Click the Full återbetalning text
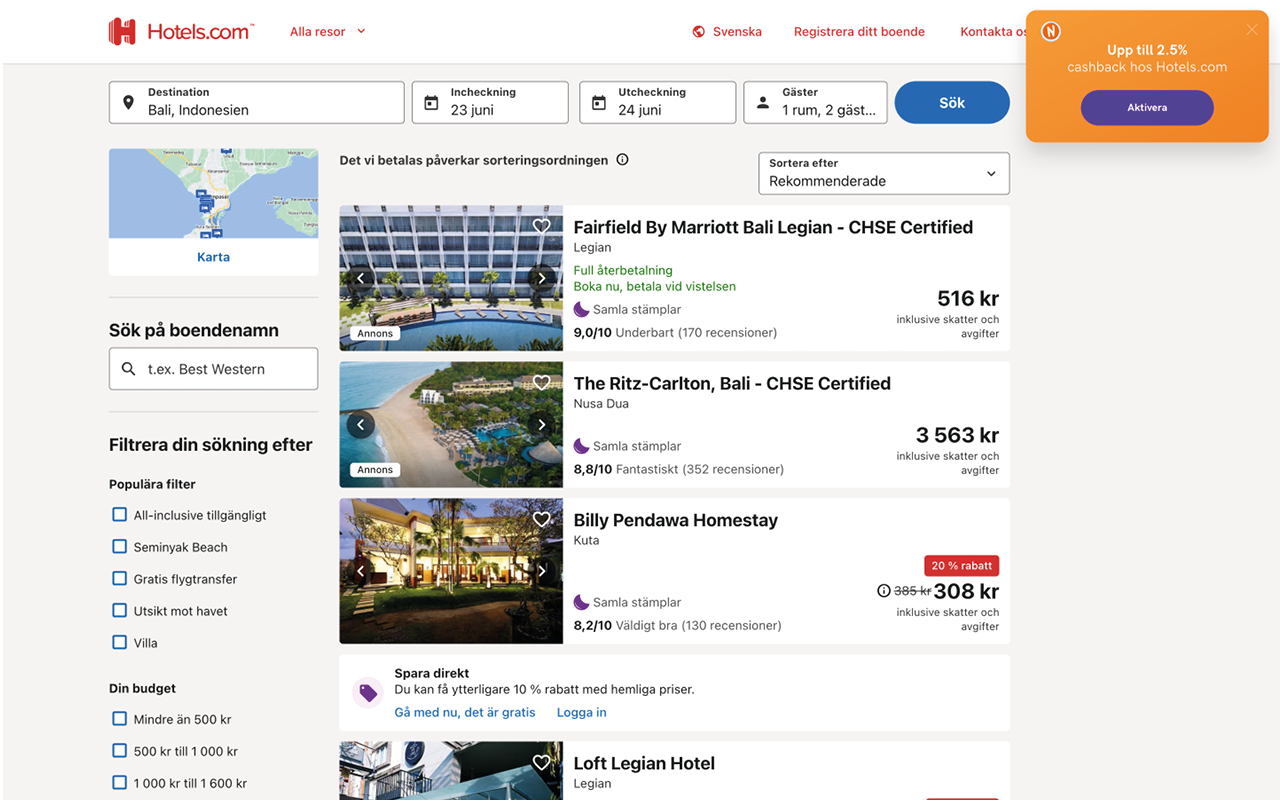Image resolution: width=1280 pixels, height=800 pixels. point(623,270)
